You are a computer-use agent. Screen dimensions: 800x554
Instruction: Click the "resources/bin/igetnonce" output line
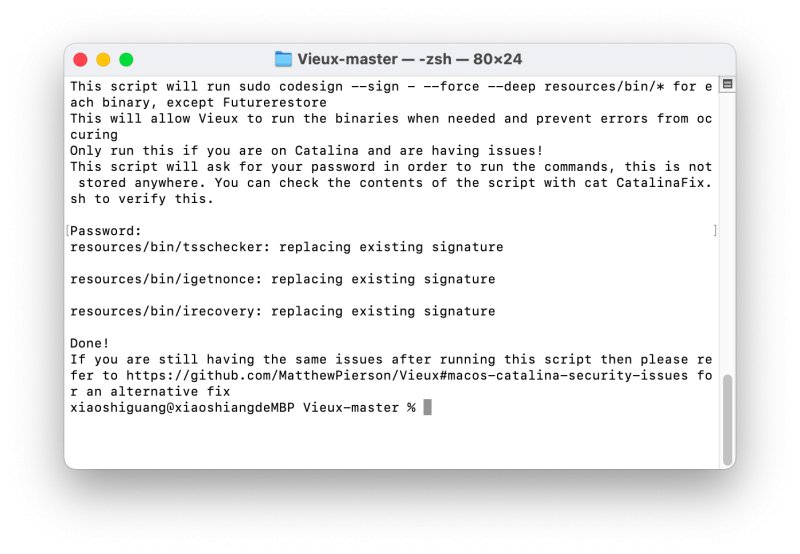(283, 279)
